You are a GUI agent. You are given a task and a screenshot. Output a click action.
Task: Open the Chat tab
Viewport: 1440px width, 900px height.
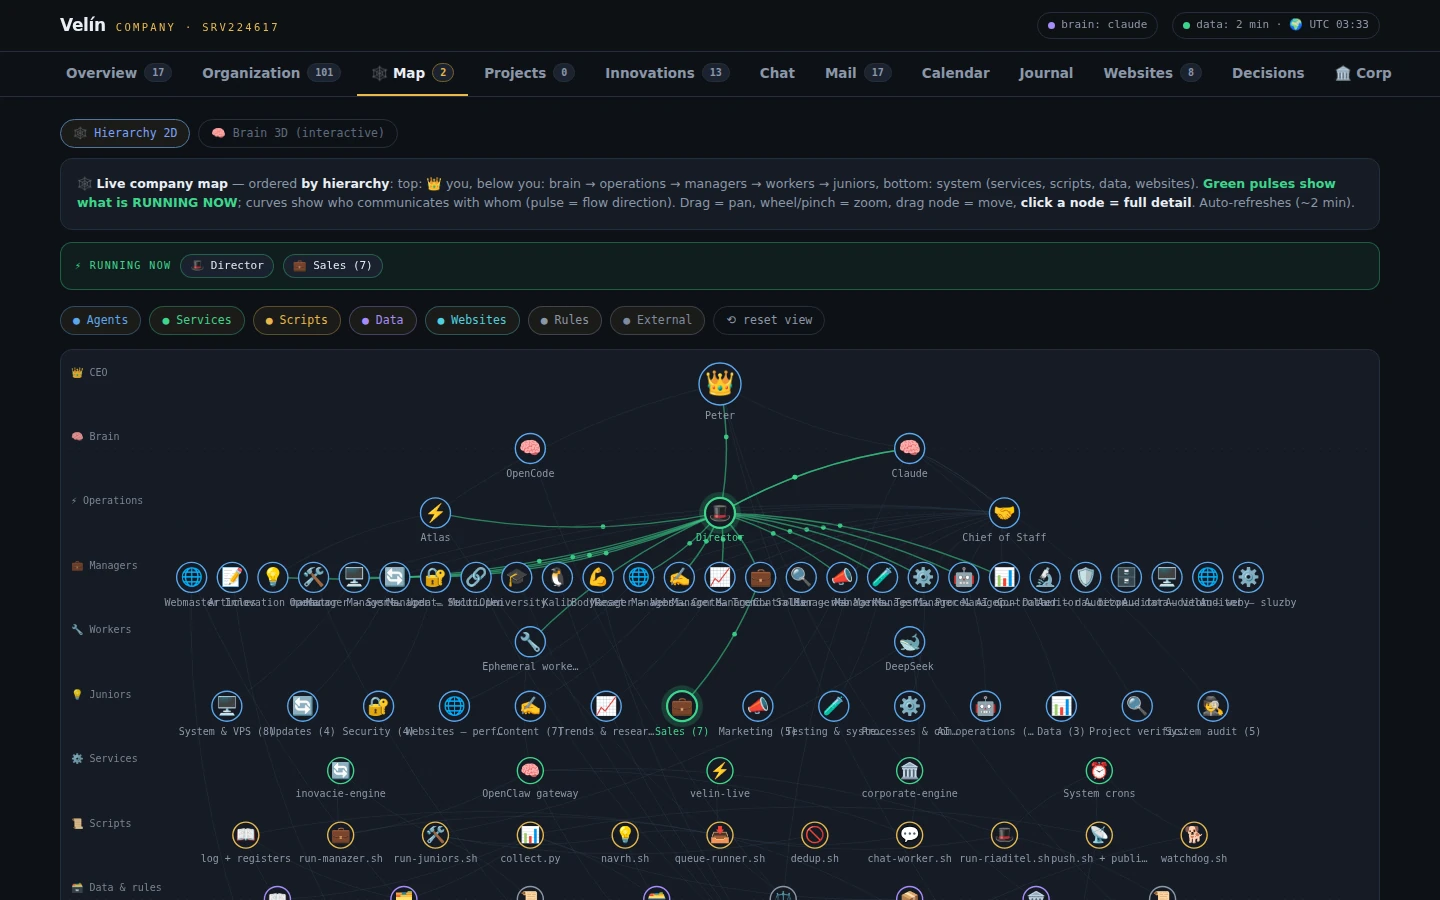click(777, 73)
